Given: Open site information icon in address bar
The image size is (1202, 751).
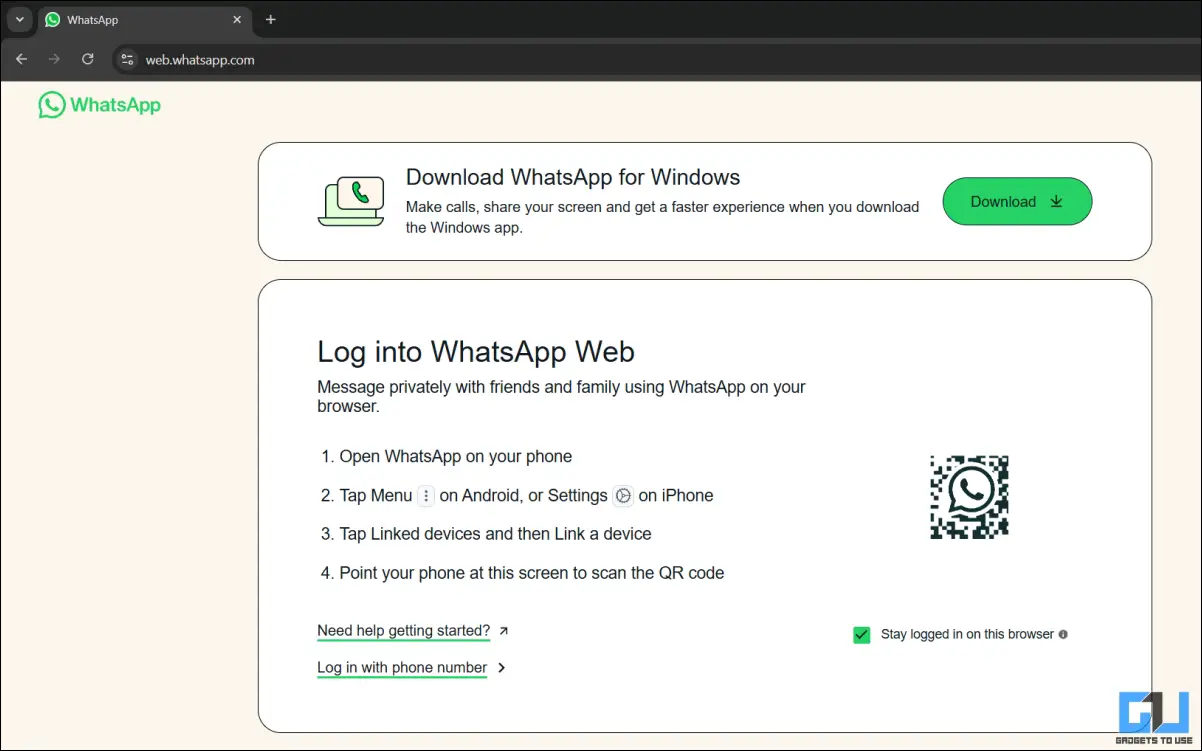Looking at the screenshot, I should (x=127, y=60).
